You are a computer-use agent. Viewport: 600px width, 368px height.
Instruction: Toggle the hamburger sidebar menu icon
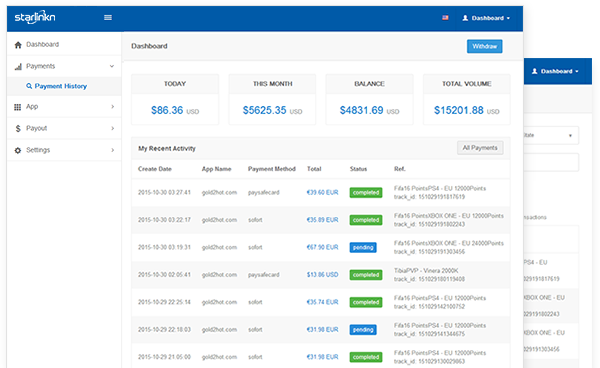click(108, 18)
